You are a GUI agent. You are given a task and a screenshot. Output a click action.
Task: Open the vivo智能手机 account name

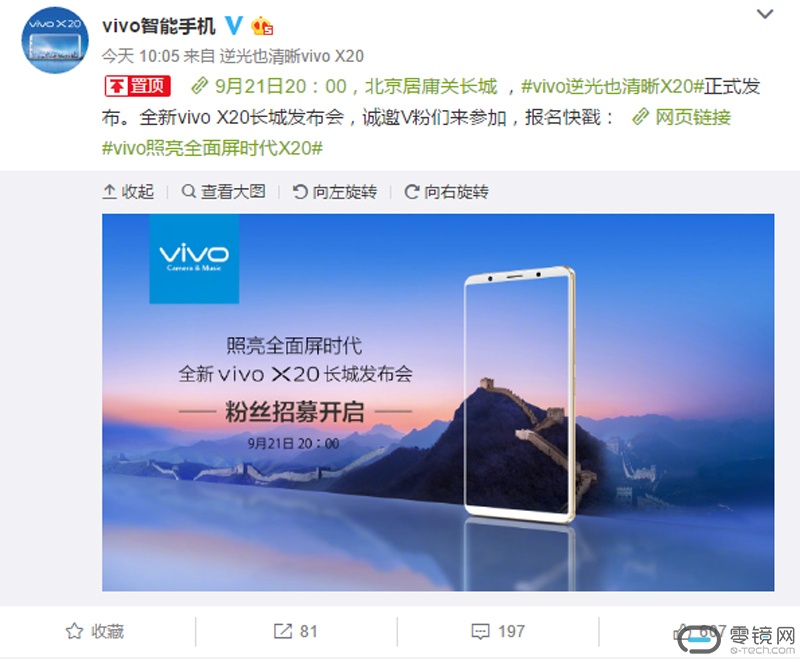[159, 26]
